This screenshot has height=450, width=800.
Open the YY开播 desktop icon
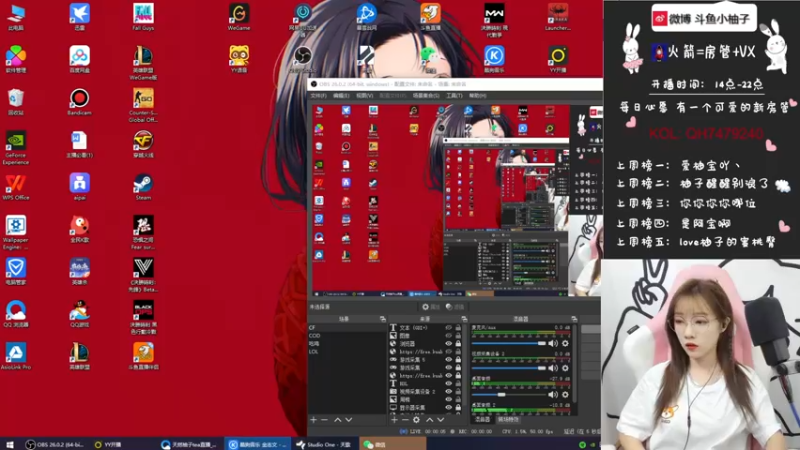coord(558,59)
